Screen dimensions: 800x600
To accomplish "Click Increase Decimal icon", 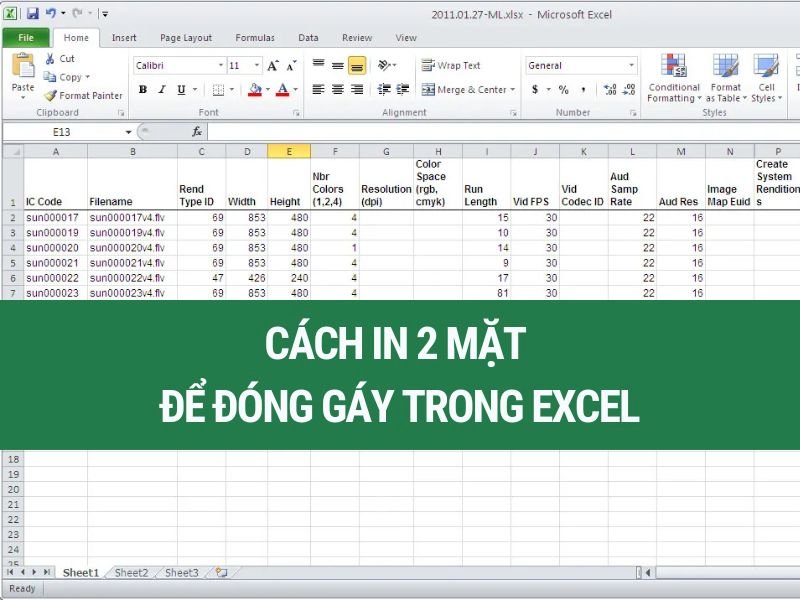I will [610, 90].
